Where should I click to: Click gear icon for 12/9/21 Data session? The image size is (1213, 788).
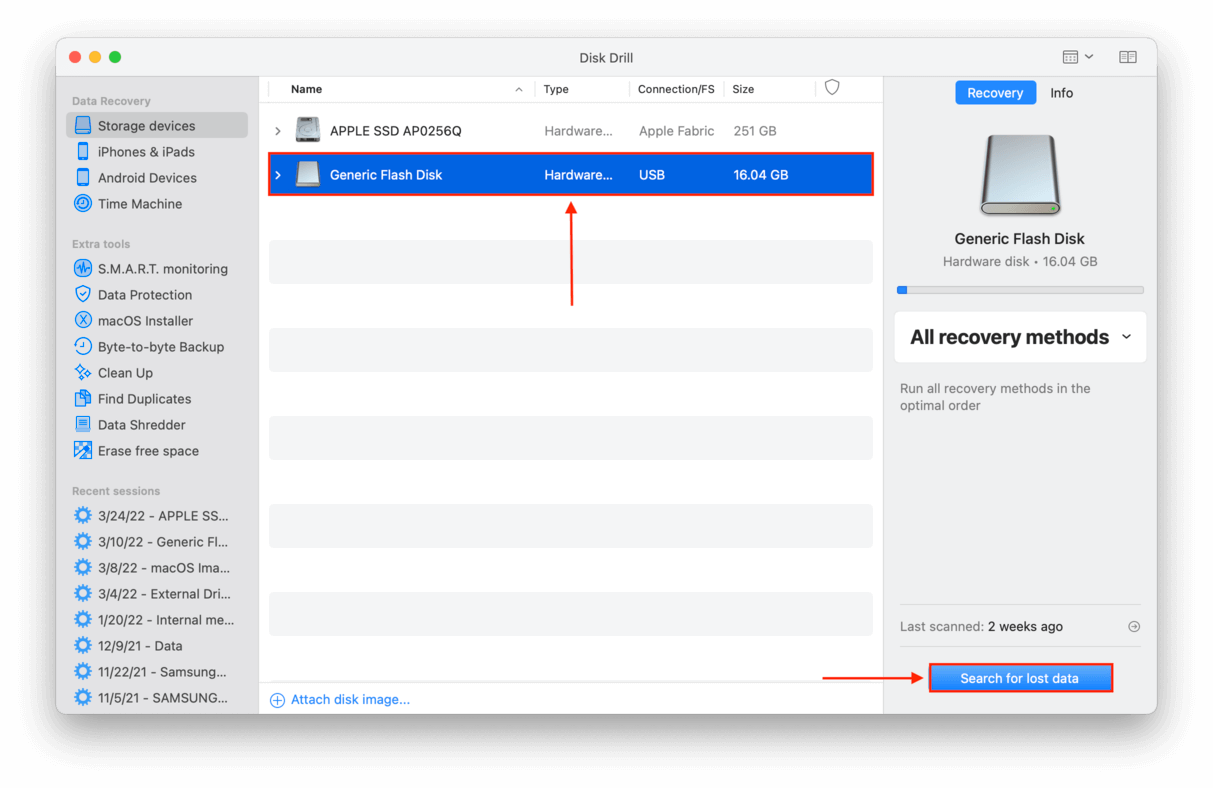pos(83,646)
